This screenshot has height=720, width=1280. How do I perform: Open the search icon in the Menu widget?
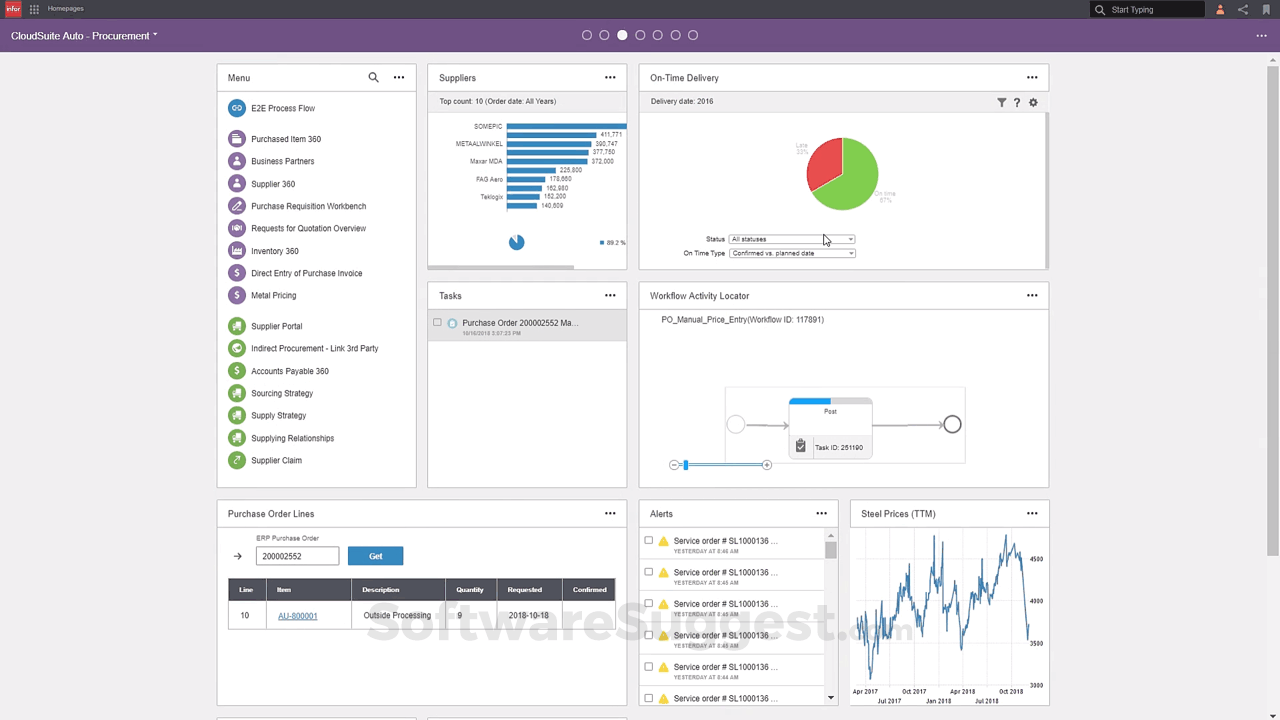coord(373,77)
